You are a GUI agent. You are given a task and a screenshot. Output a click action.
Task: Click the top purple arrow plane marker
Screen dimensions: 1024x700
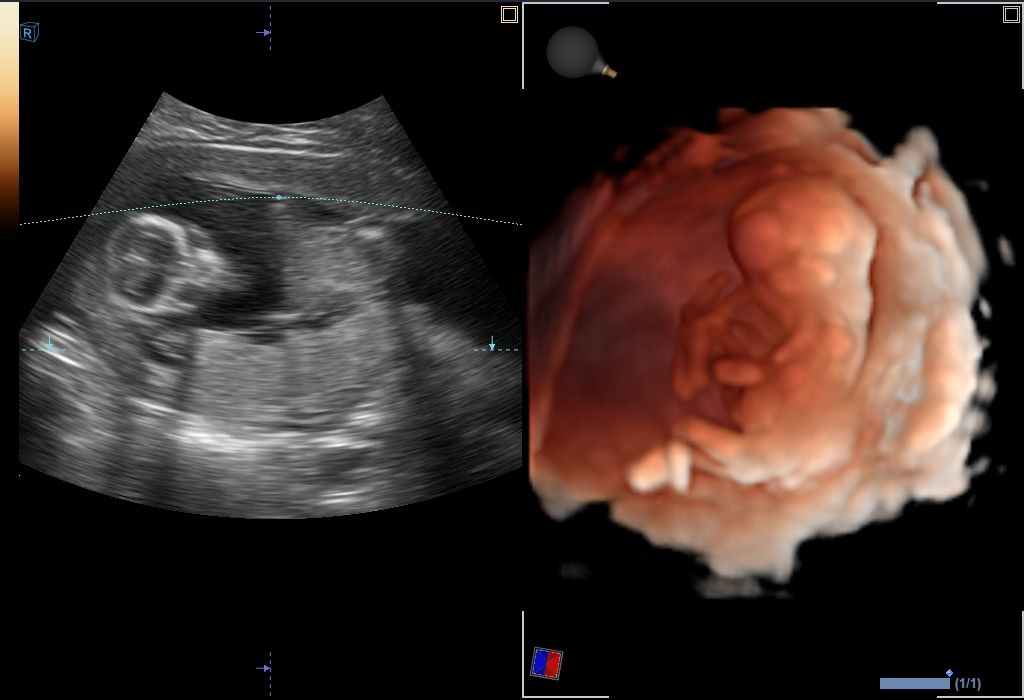[x=263, y=32]
